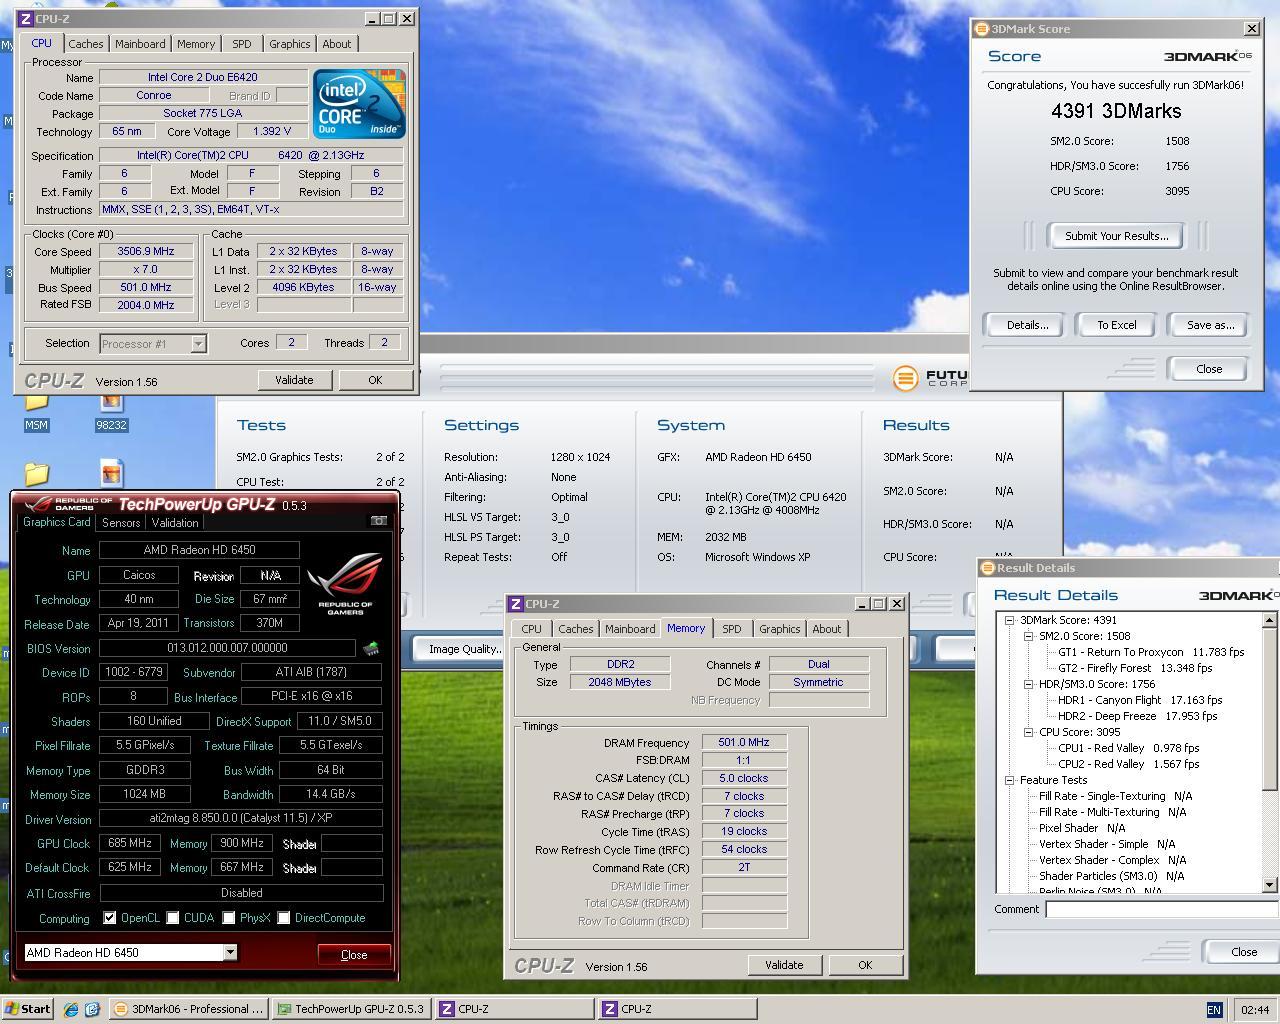1280x1024 pixels.
Task: Click the Save as... button
Action: point(1210,325)
